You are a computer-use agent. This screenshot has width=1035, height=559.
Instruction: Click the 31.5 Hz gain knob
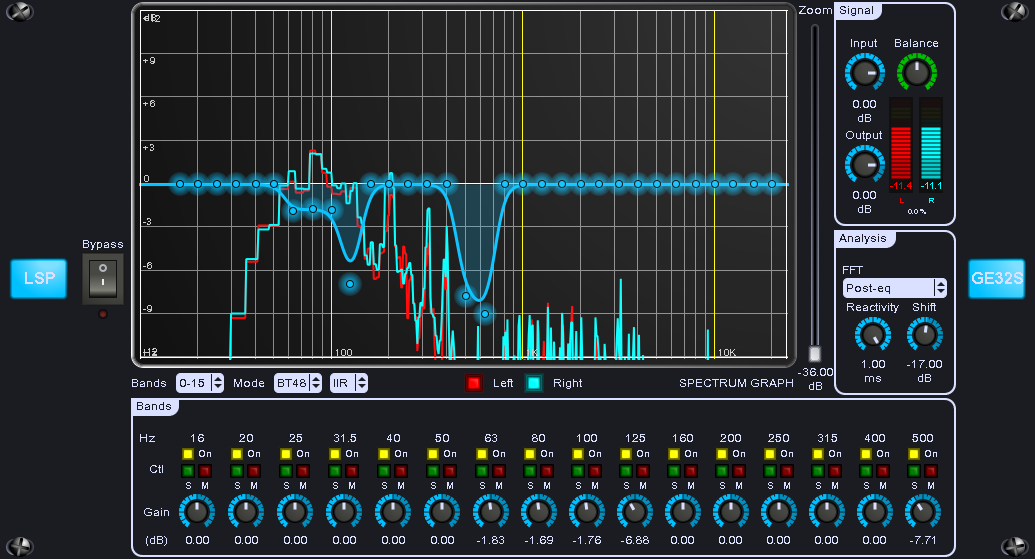344,511
